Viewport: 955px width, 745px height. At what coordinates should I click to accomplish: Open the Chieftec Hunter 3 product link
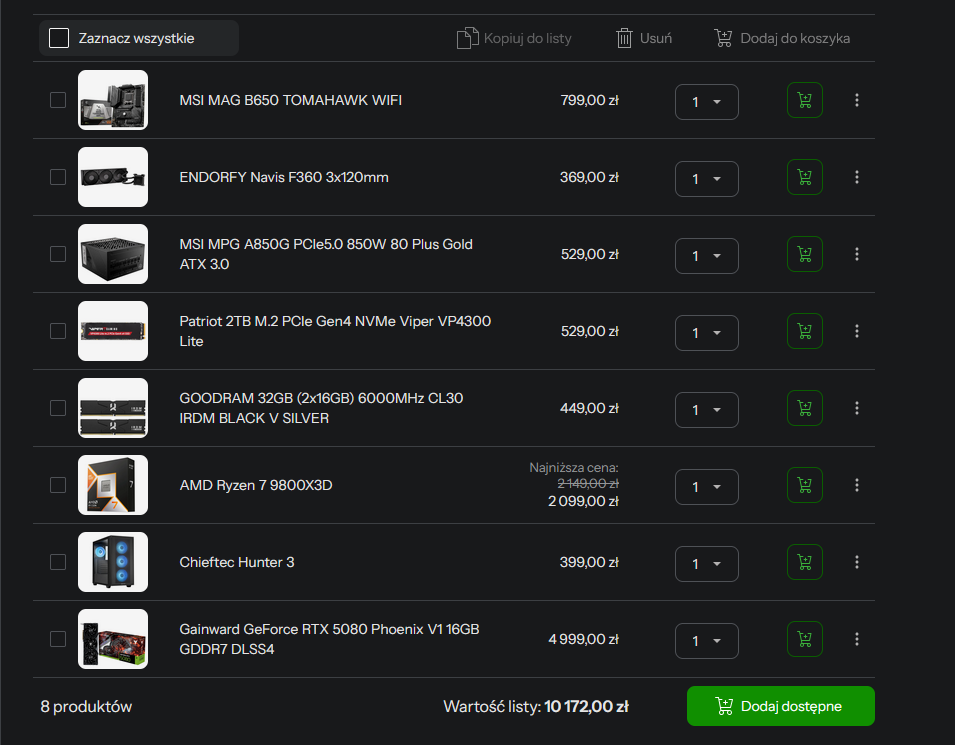(237, 562)
